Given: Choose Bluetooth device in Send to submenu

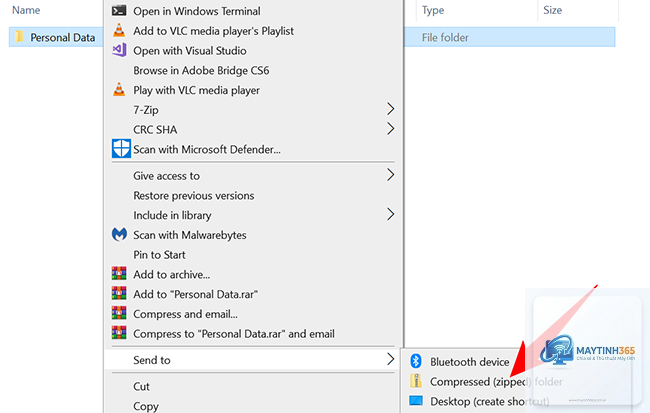Looking at the screenshot, I should pyautogui.click(x=469, y=362).
